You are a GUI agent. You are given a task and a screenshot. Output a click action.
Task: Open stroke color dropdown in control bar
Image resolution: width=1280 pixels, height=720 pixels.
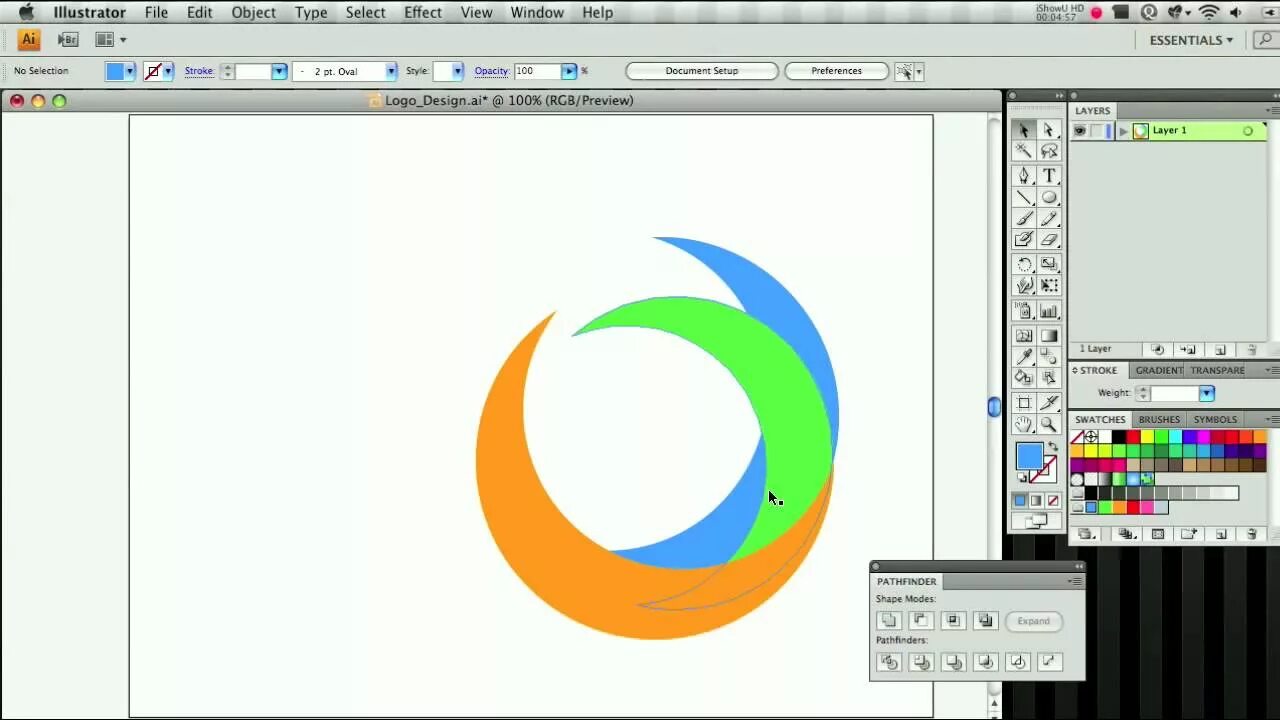[x=167, y=71]
